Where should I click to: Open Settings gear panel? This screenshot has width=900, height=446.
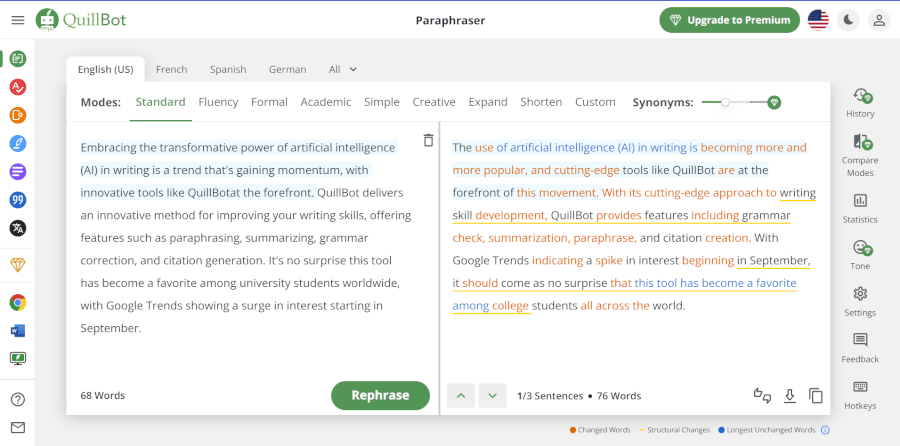pos(860,302)
